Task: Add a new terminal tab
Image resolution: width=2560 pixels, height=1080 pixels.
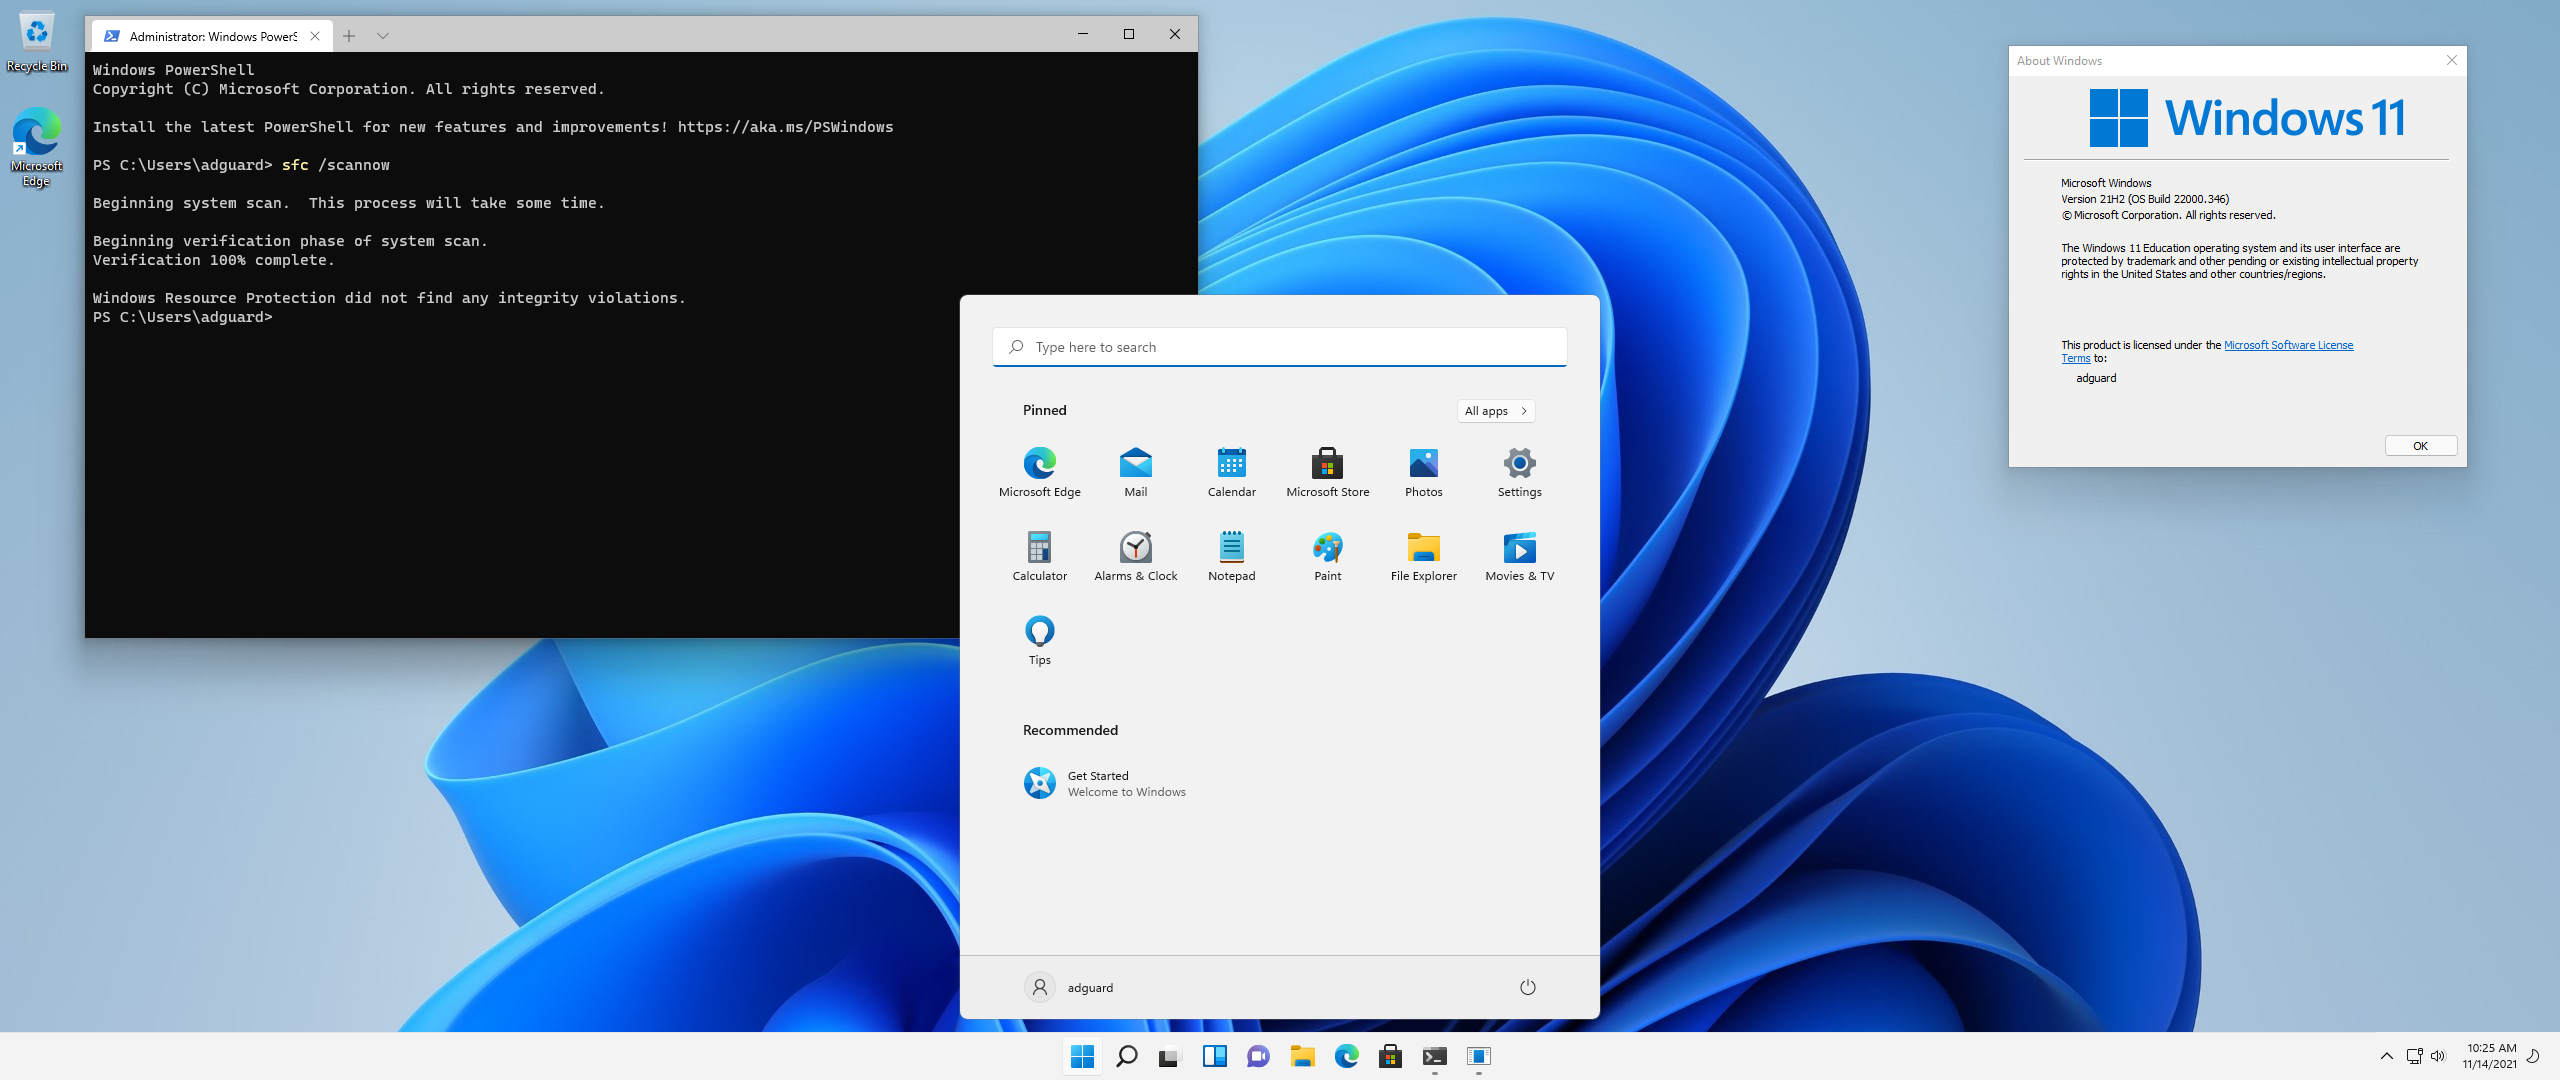Action: 349,36
